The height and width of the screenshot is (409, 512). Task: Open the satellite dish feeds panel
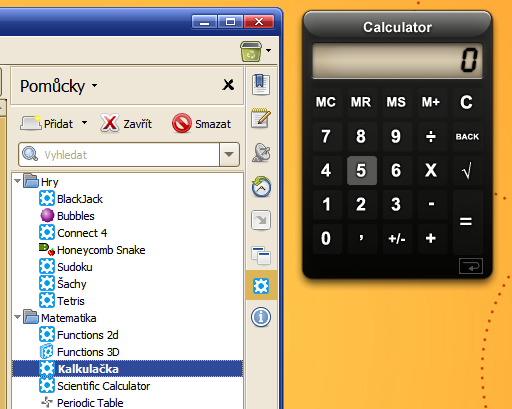tap(261, 152)
